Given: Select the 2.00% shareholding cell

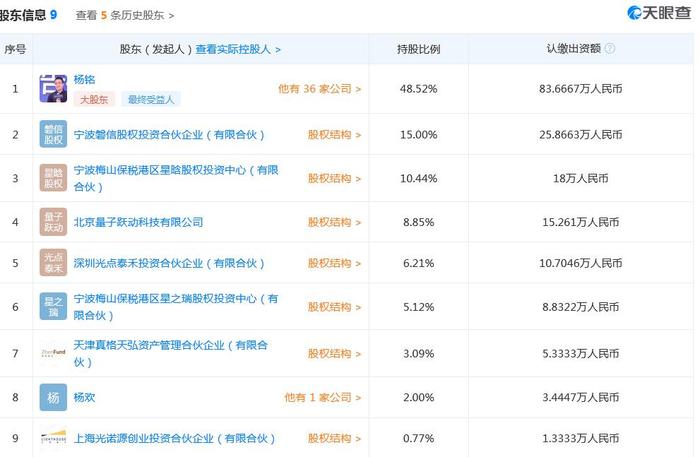Looking at the screenshot, I should [x=419, y=397].
